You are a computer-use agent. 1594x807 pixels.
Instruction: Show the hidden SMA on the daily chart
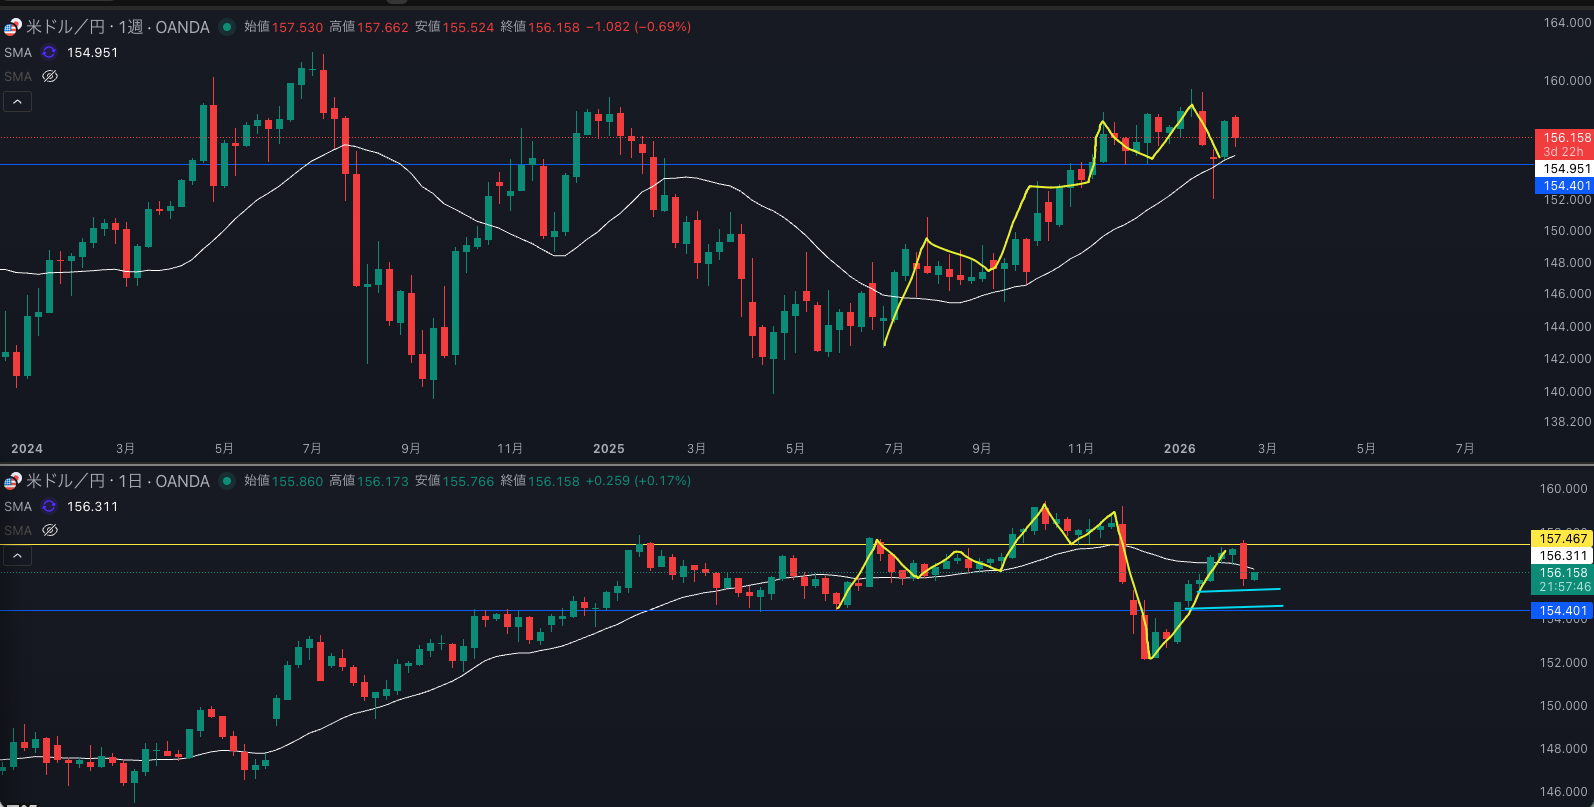(x=50, y=530)
